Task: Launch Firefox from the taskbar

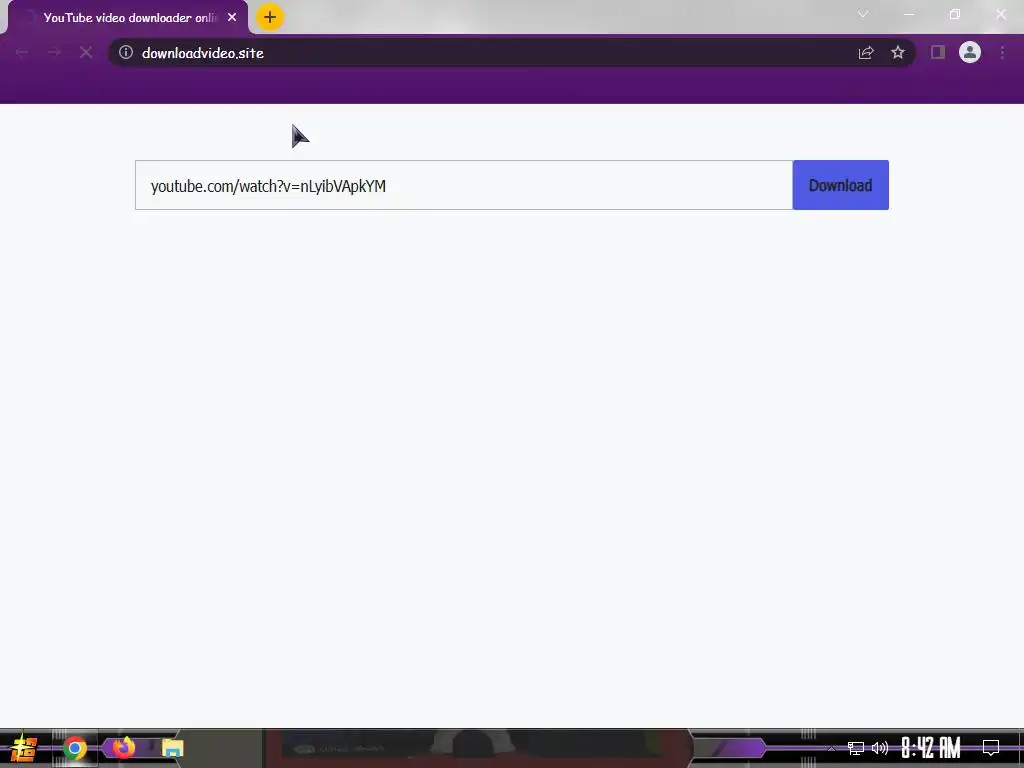Action: pyautogui.click(x=123, y=747)
